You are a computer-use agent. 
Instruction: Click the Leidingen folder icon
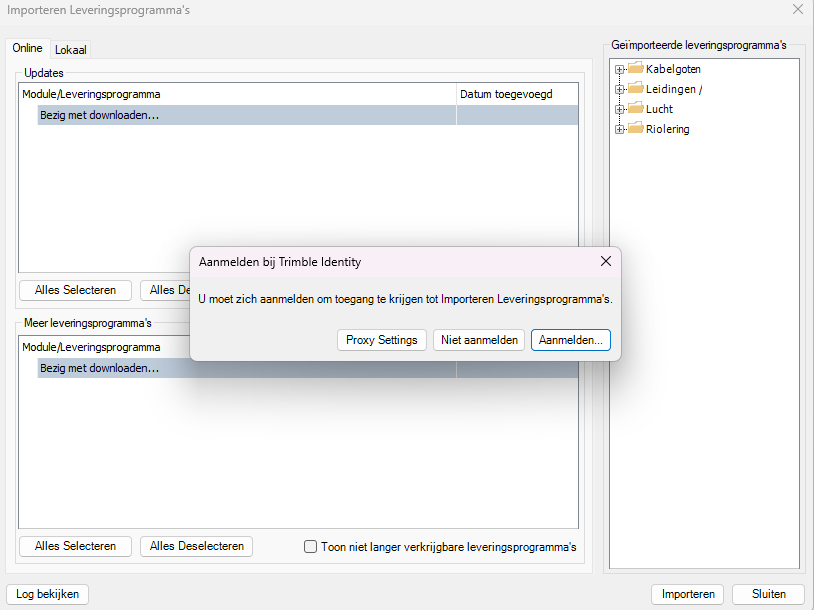[635, 88]
